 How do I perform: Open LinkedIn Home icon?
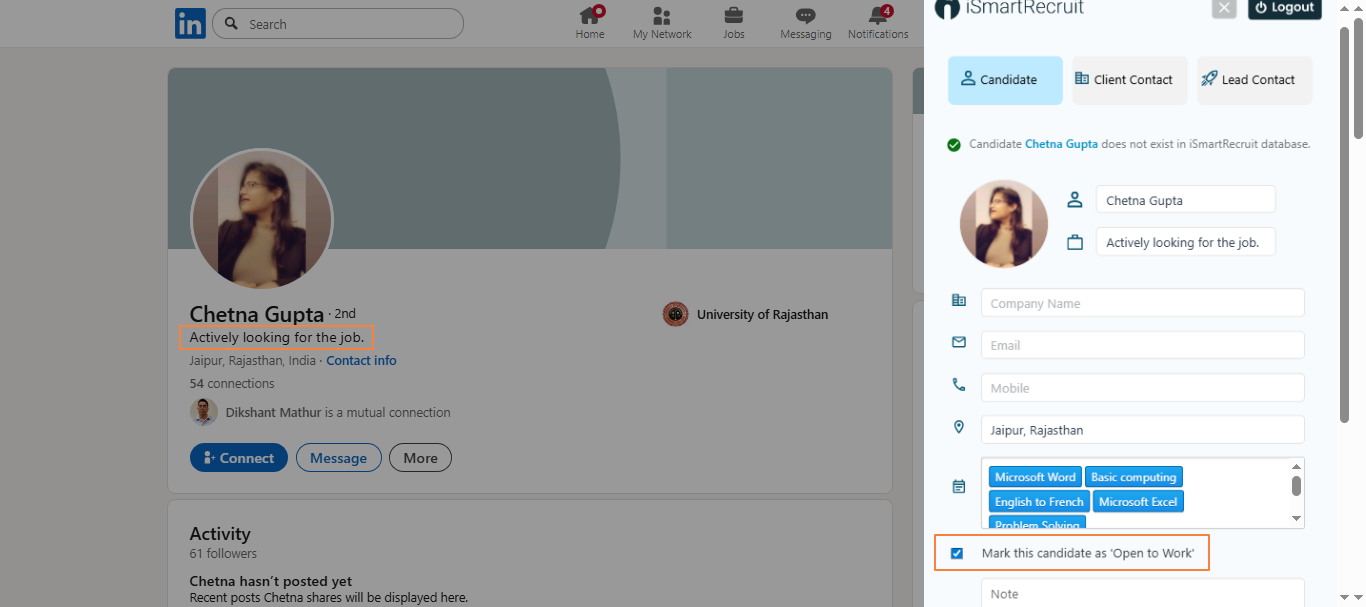coord(590,16)
